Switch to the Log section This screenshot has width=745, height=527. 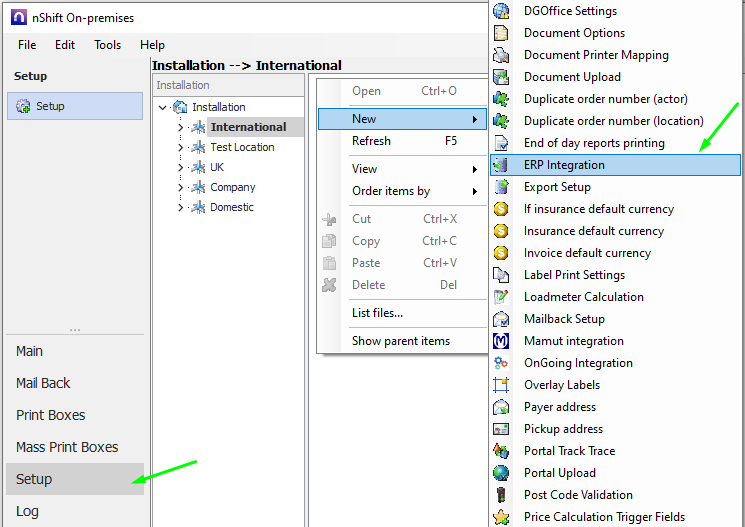pos(75,511)
